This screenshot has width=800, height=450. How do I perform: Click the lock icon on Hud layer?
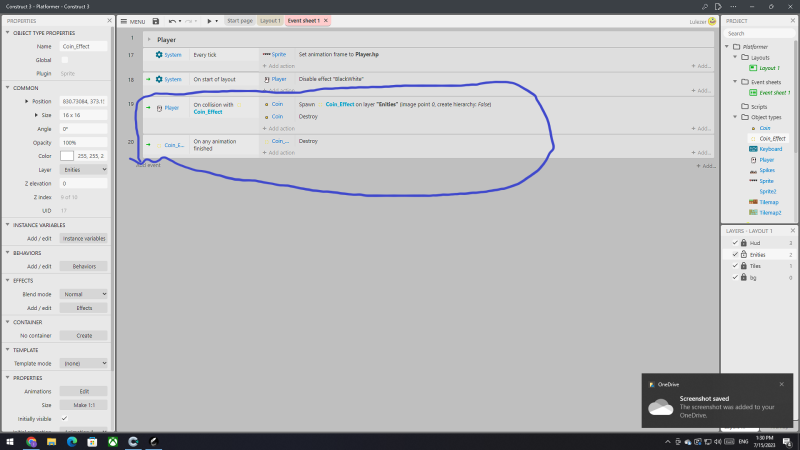(x=745, y=243)
